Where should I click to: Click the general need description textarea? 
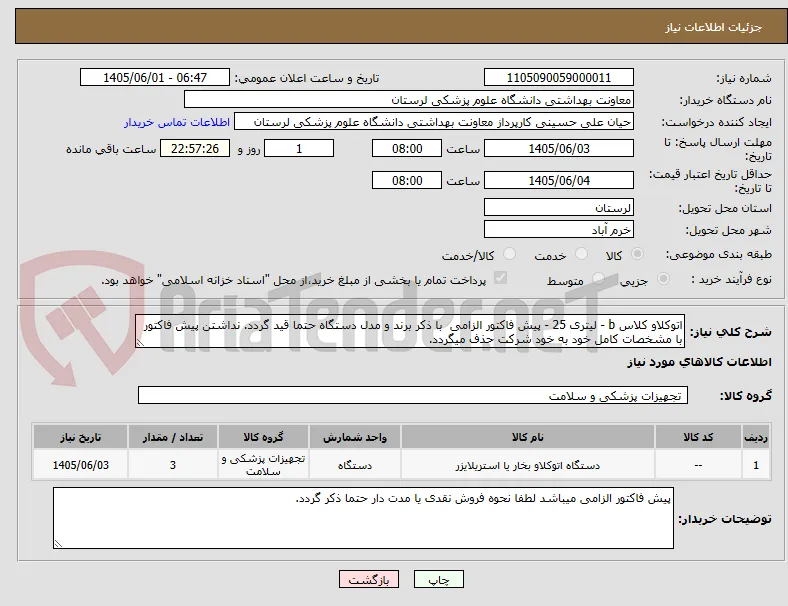(x=410, y=331)
